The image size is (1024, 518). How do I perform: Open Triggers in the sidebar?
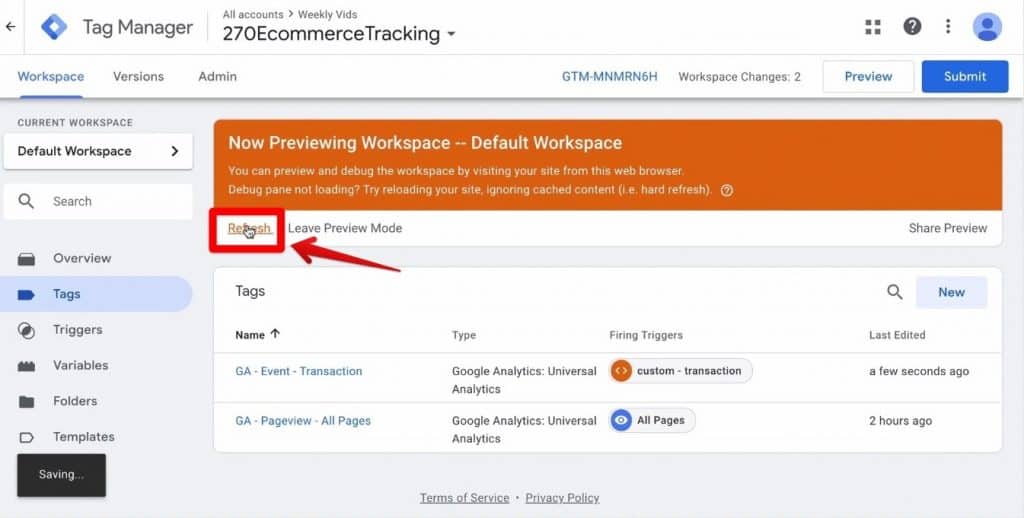click(x=77, y=330)
